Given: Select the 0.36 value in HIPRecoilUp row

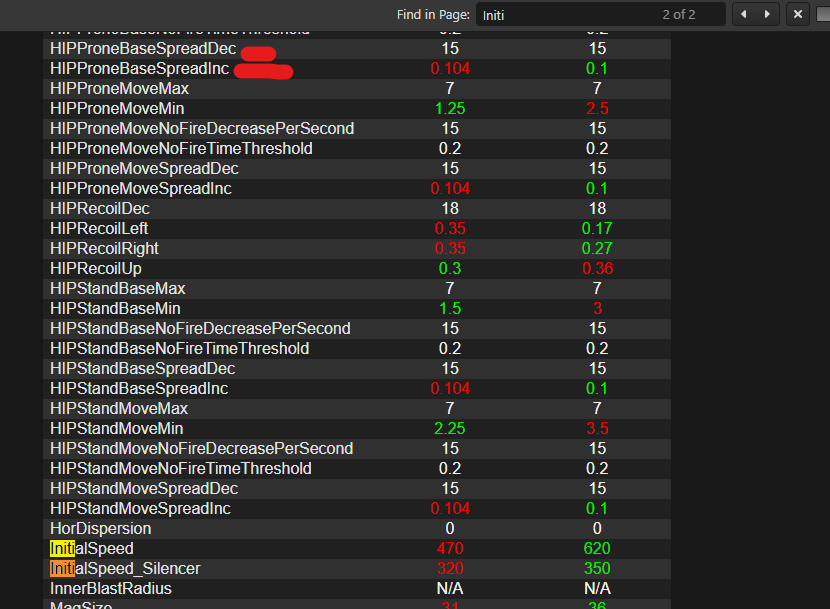Looking at the screenshot, I should [598, 268].
